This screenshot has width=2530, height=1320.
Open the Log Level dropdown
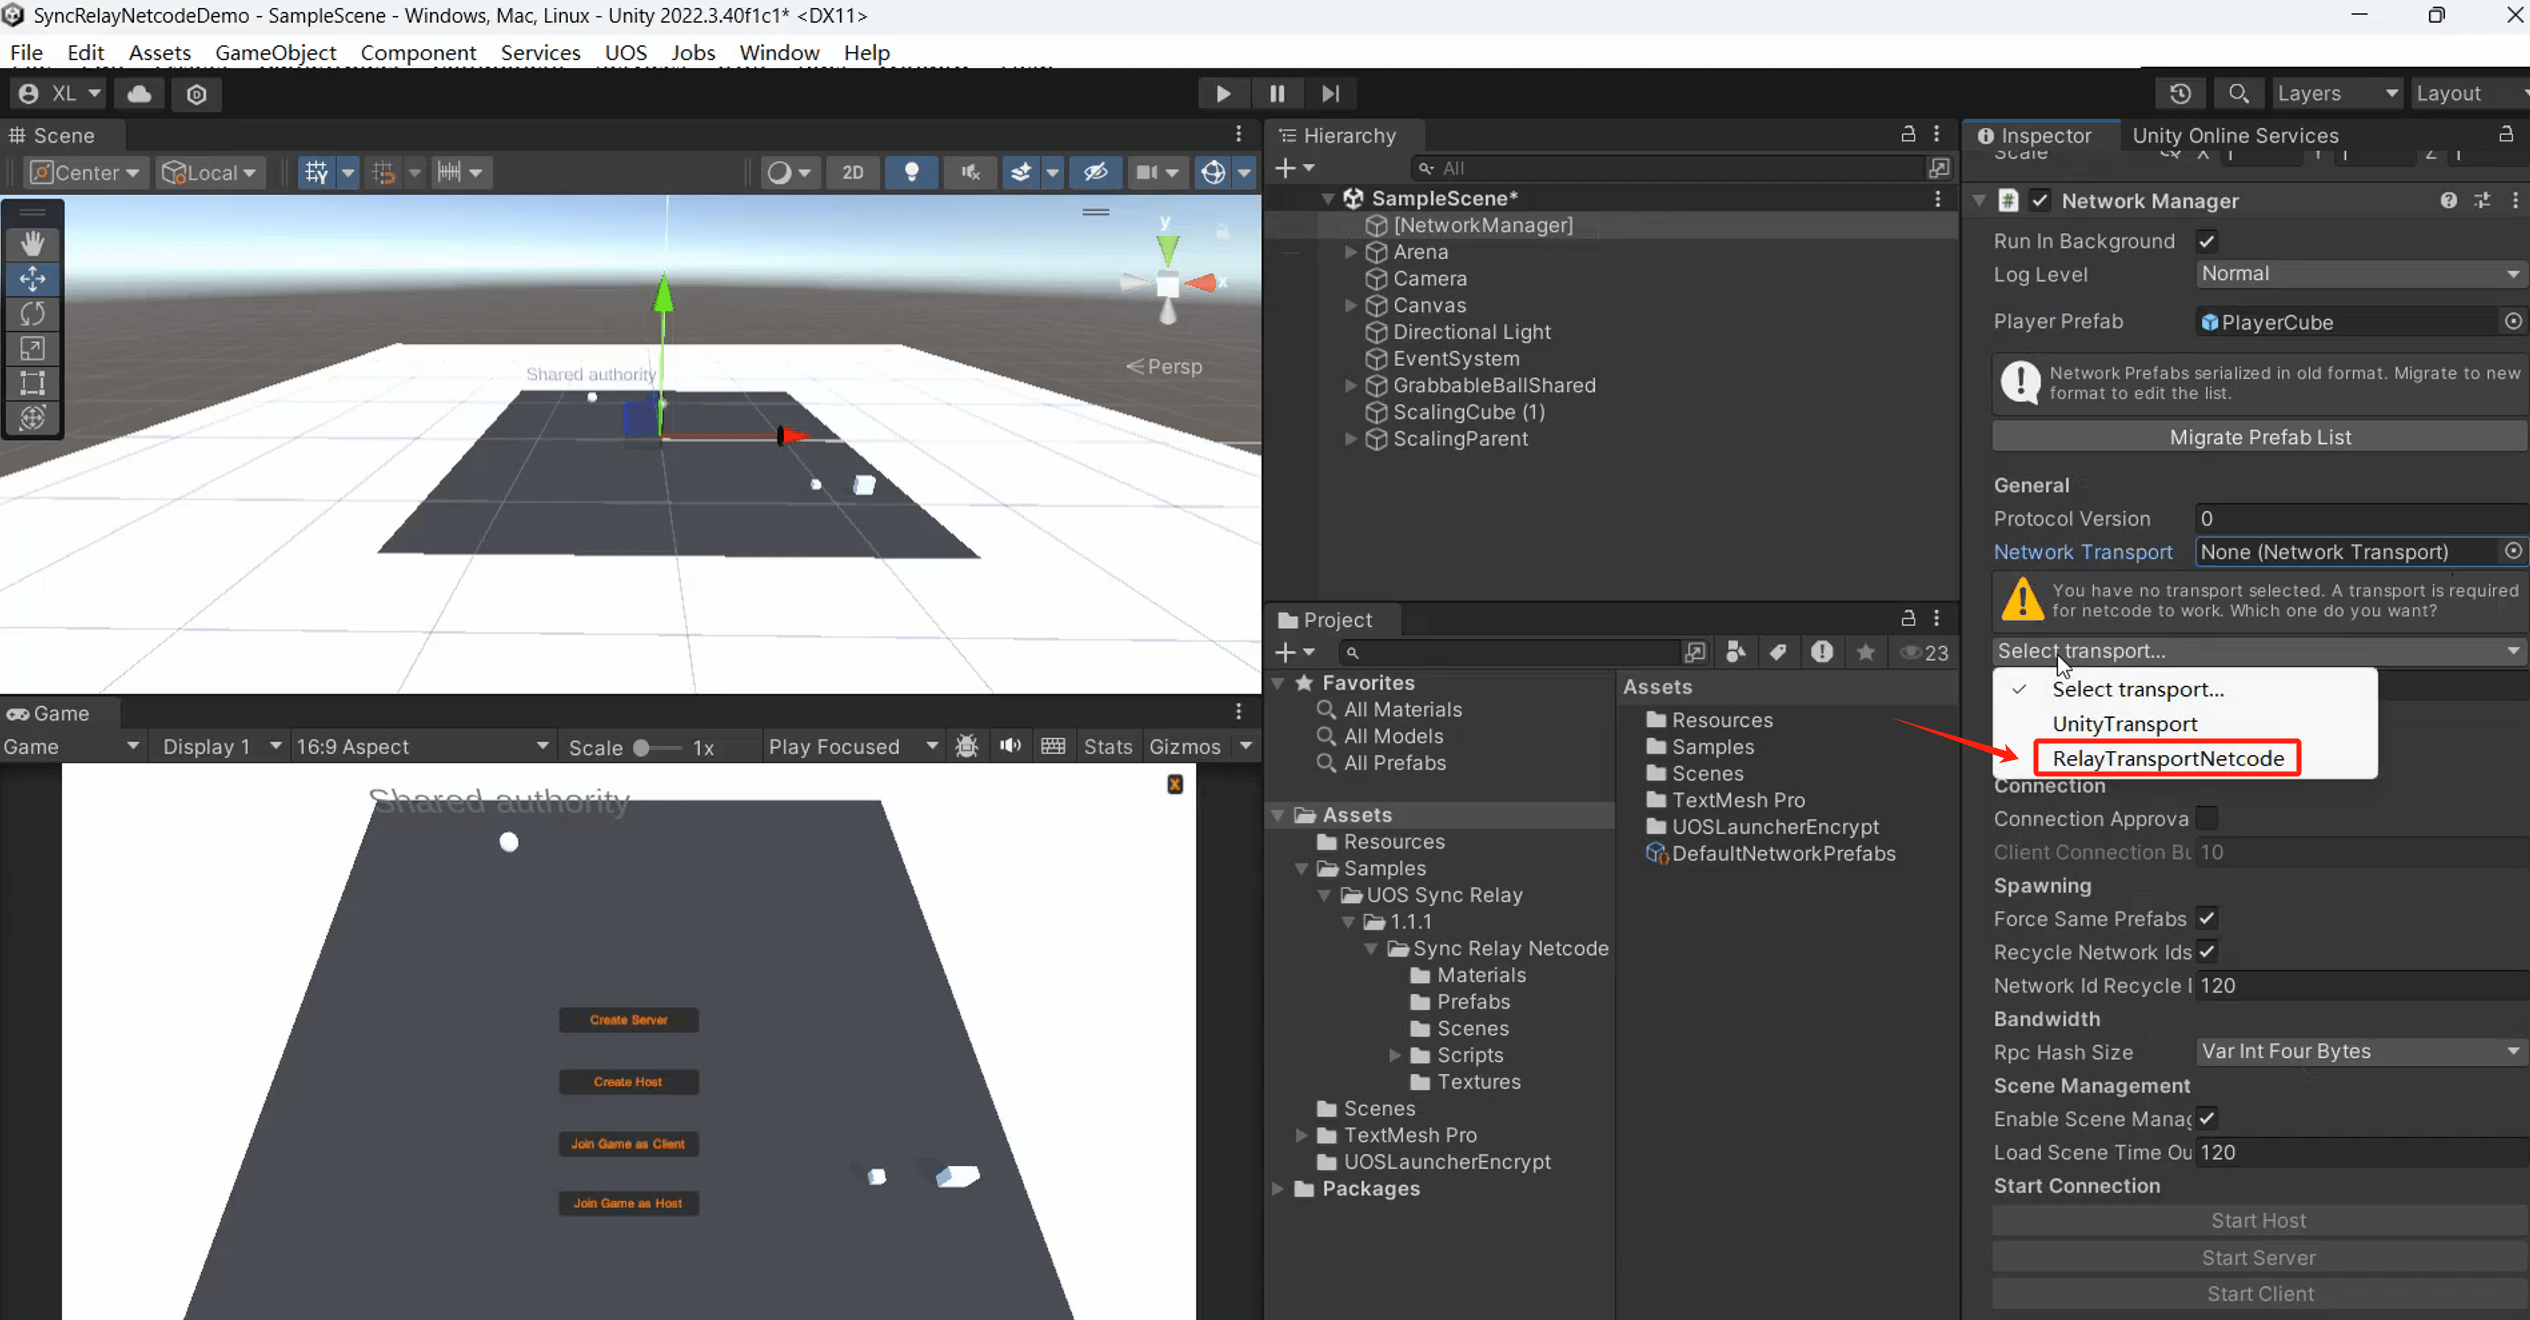pyautogui.click(x=2359, y=274)
